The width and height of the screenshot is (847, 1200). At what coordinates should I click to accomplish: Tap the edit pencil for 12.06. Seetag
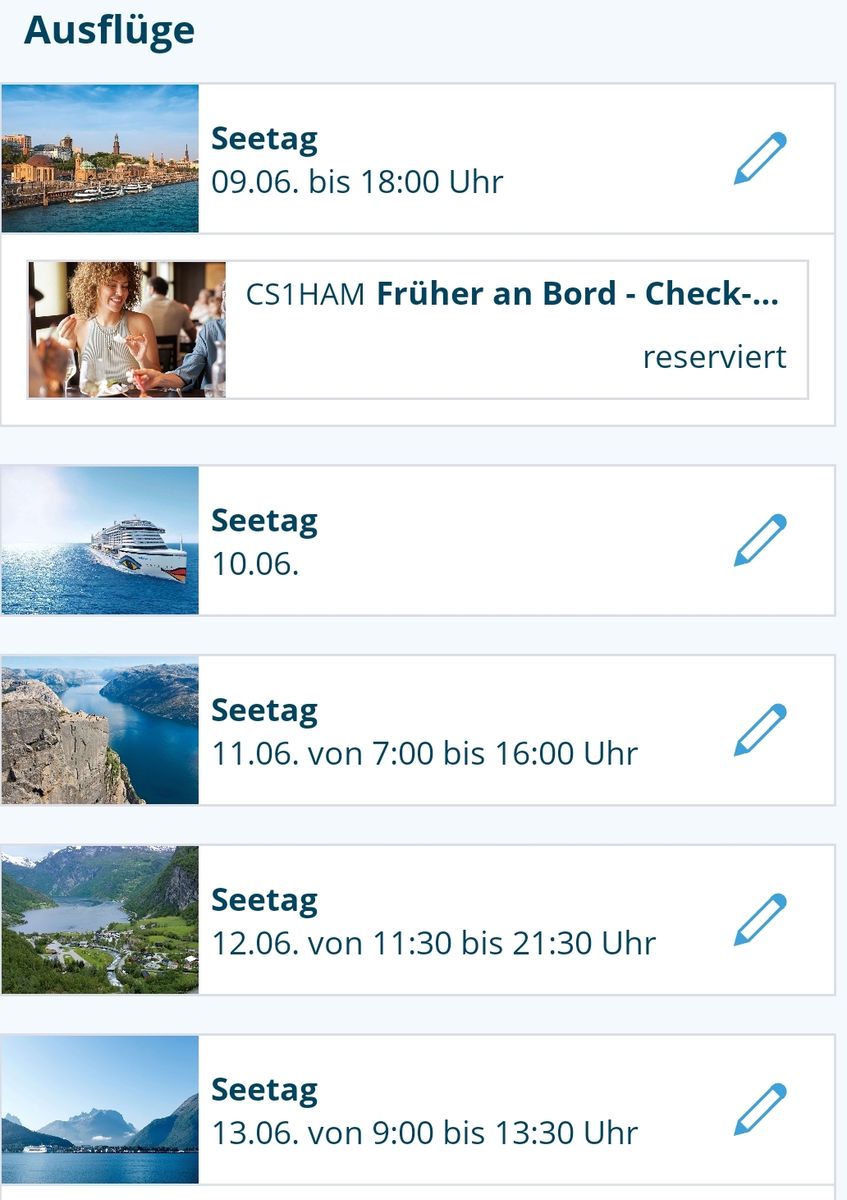tap(760, 920)
